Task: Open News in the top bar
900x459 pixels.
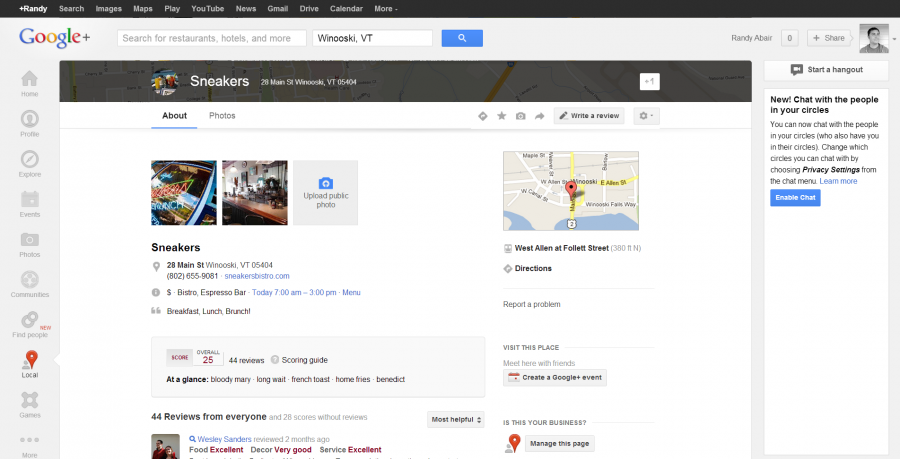Action: pos(246,9)
